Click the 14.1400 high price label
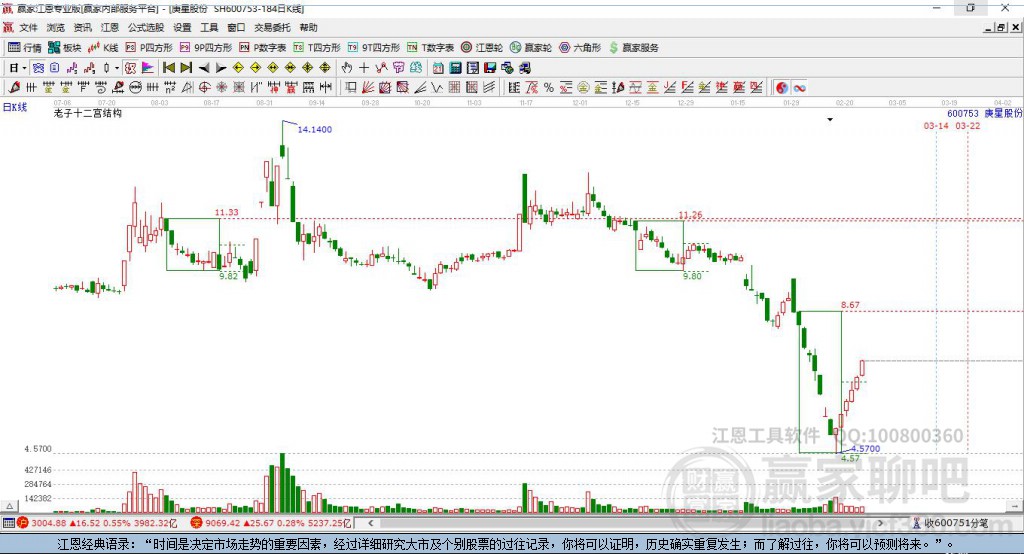 click(315, 129)
